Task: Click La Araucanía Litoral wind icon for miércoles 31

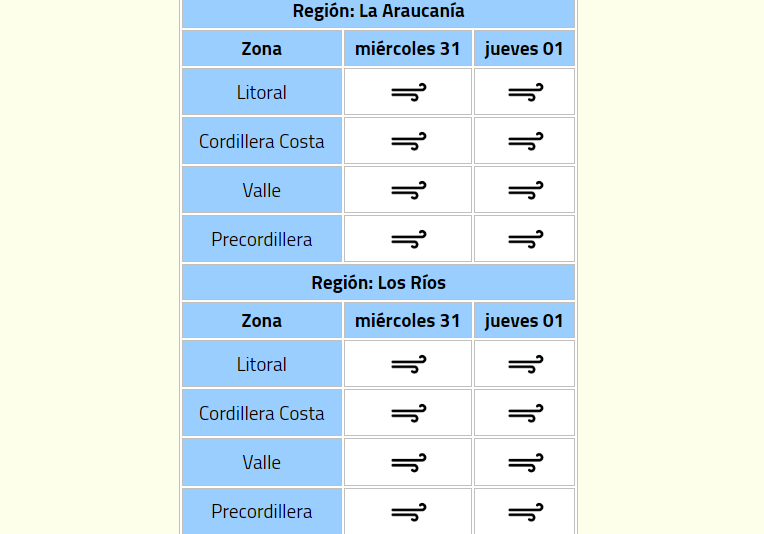Action: tap(408, 92)
